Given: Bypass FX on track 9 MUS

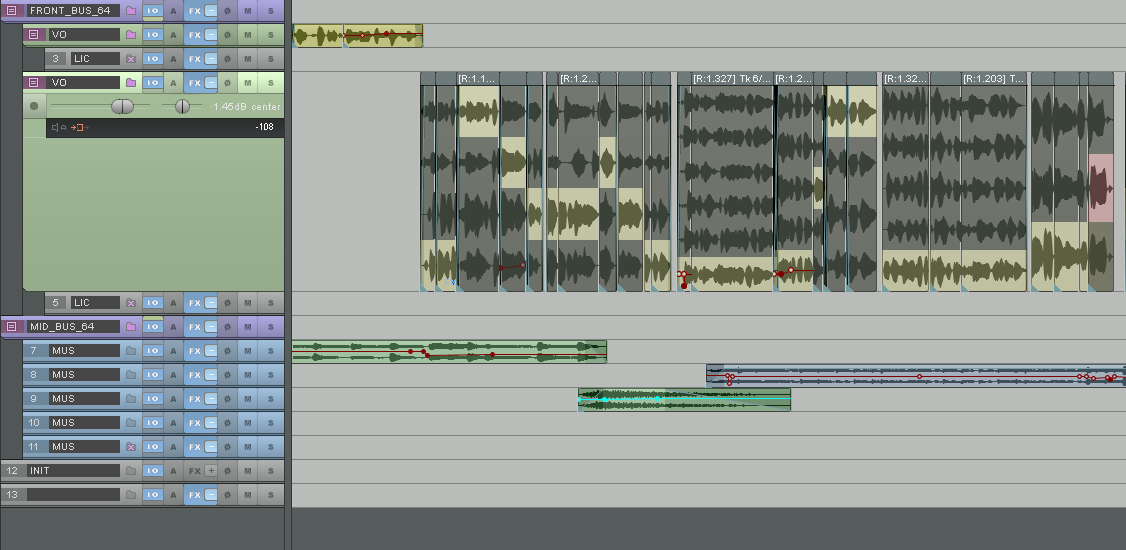Looking at the screenshot, I should (x=210, y=398).
